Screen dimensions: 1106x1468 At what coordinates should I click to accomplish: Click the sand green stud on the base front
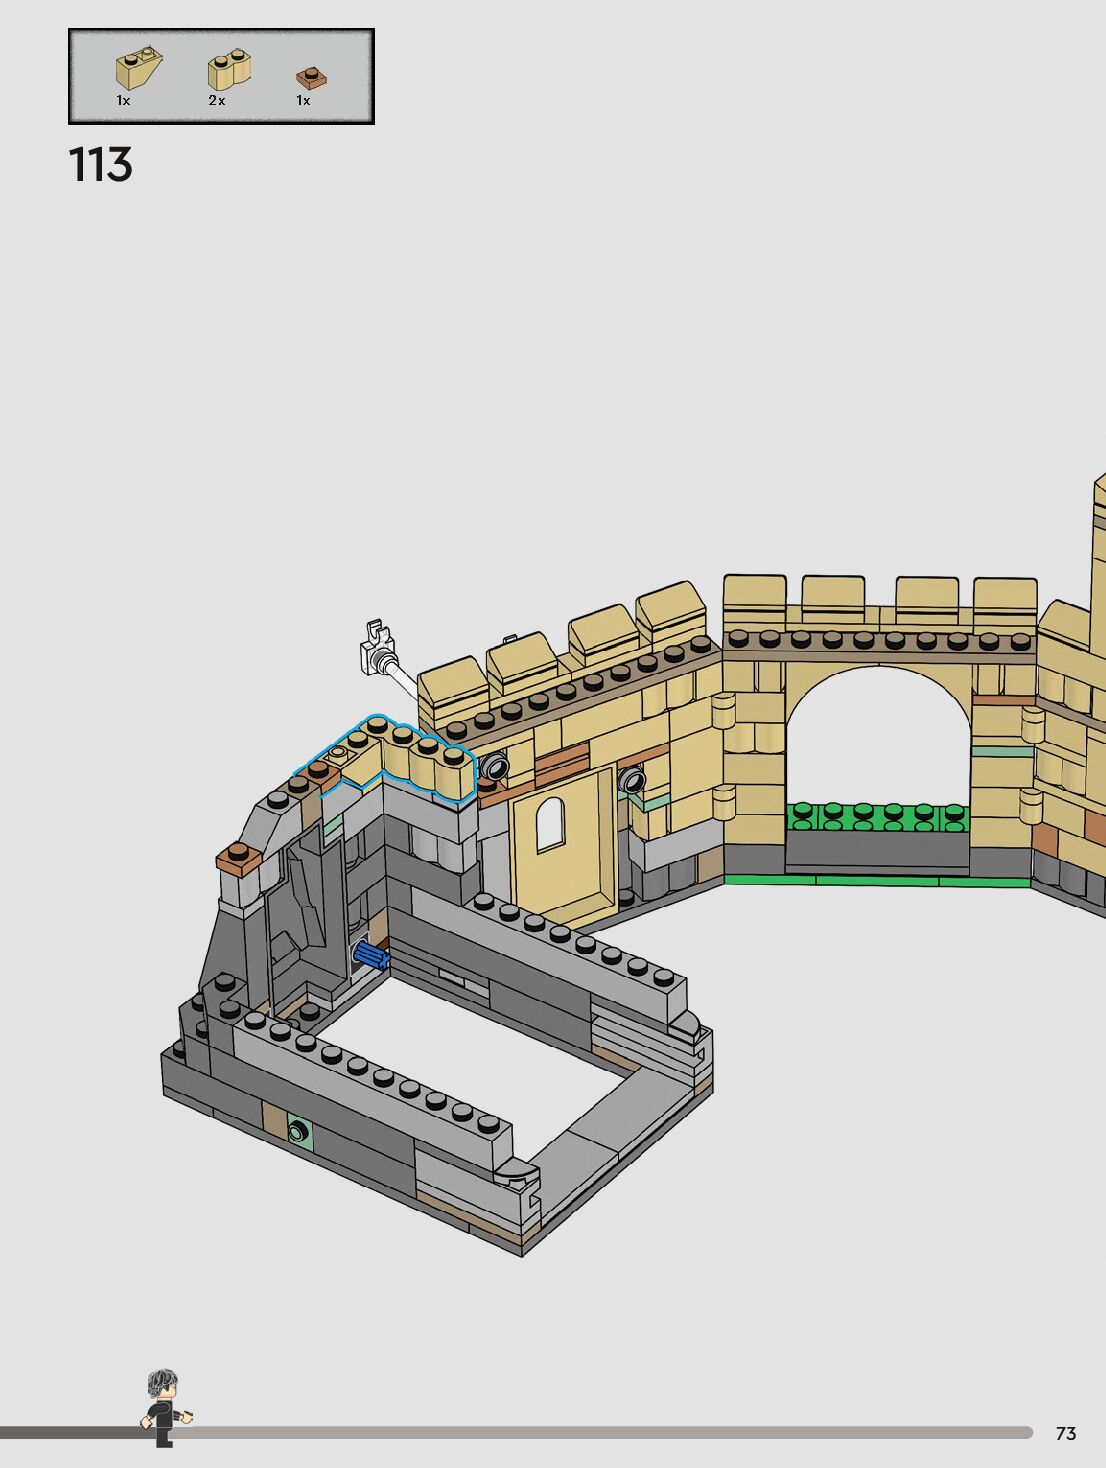(298, 1131)
